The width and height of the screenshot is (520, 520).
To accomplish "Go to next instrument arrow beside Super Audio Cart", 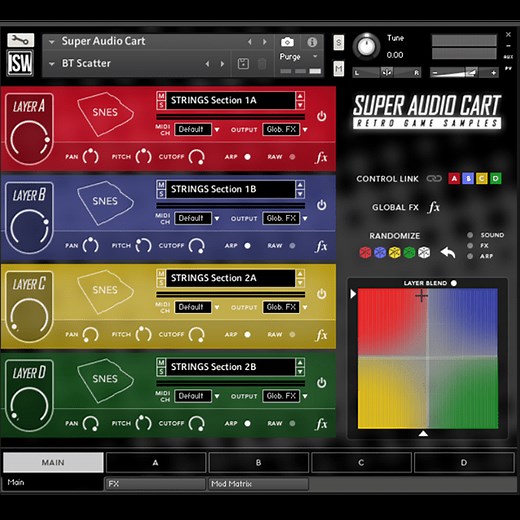I will click(x=265, y=42).
